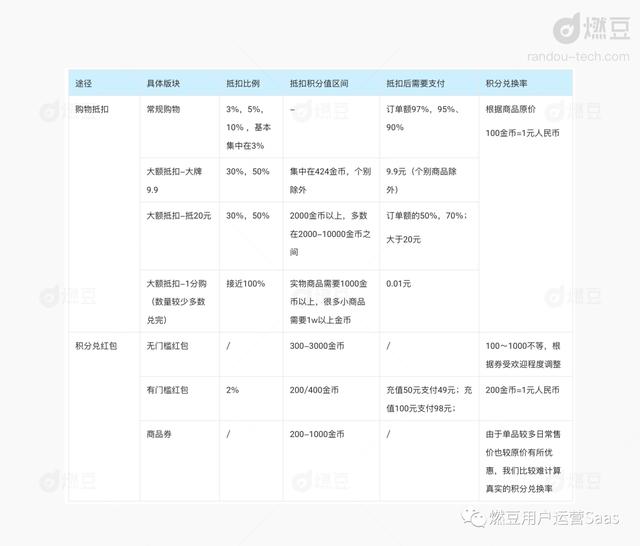Click the 订单额的50%,70% text

427,215
